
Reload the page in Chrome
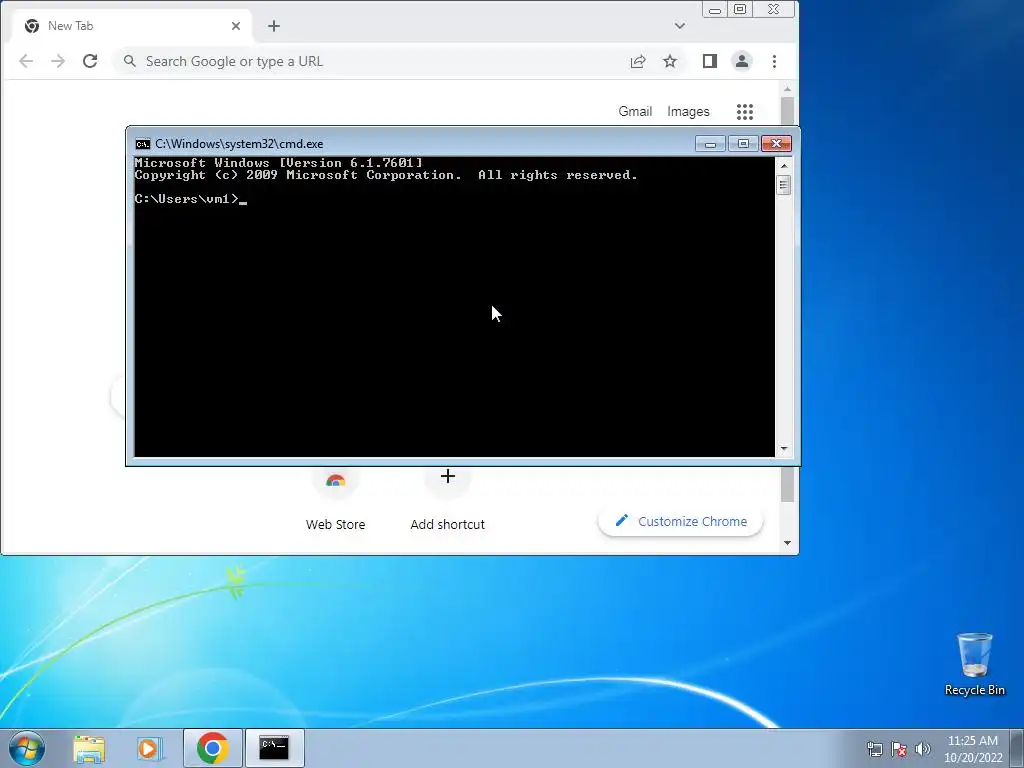90,61
